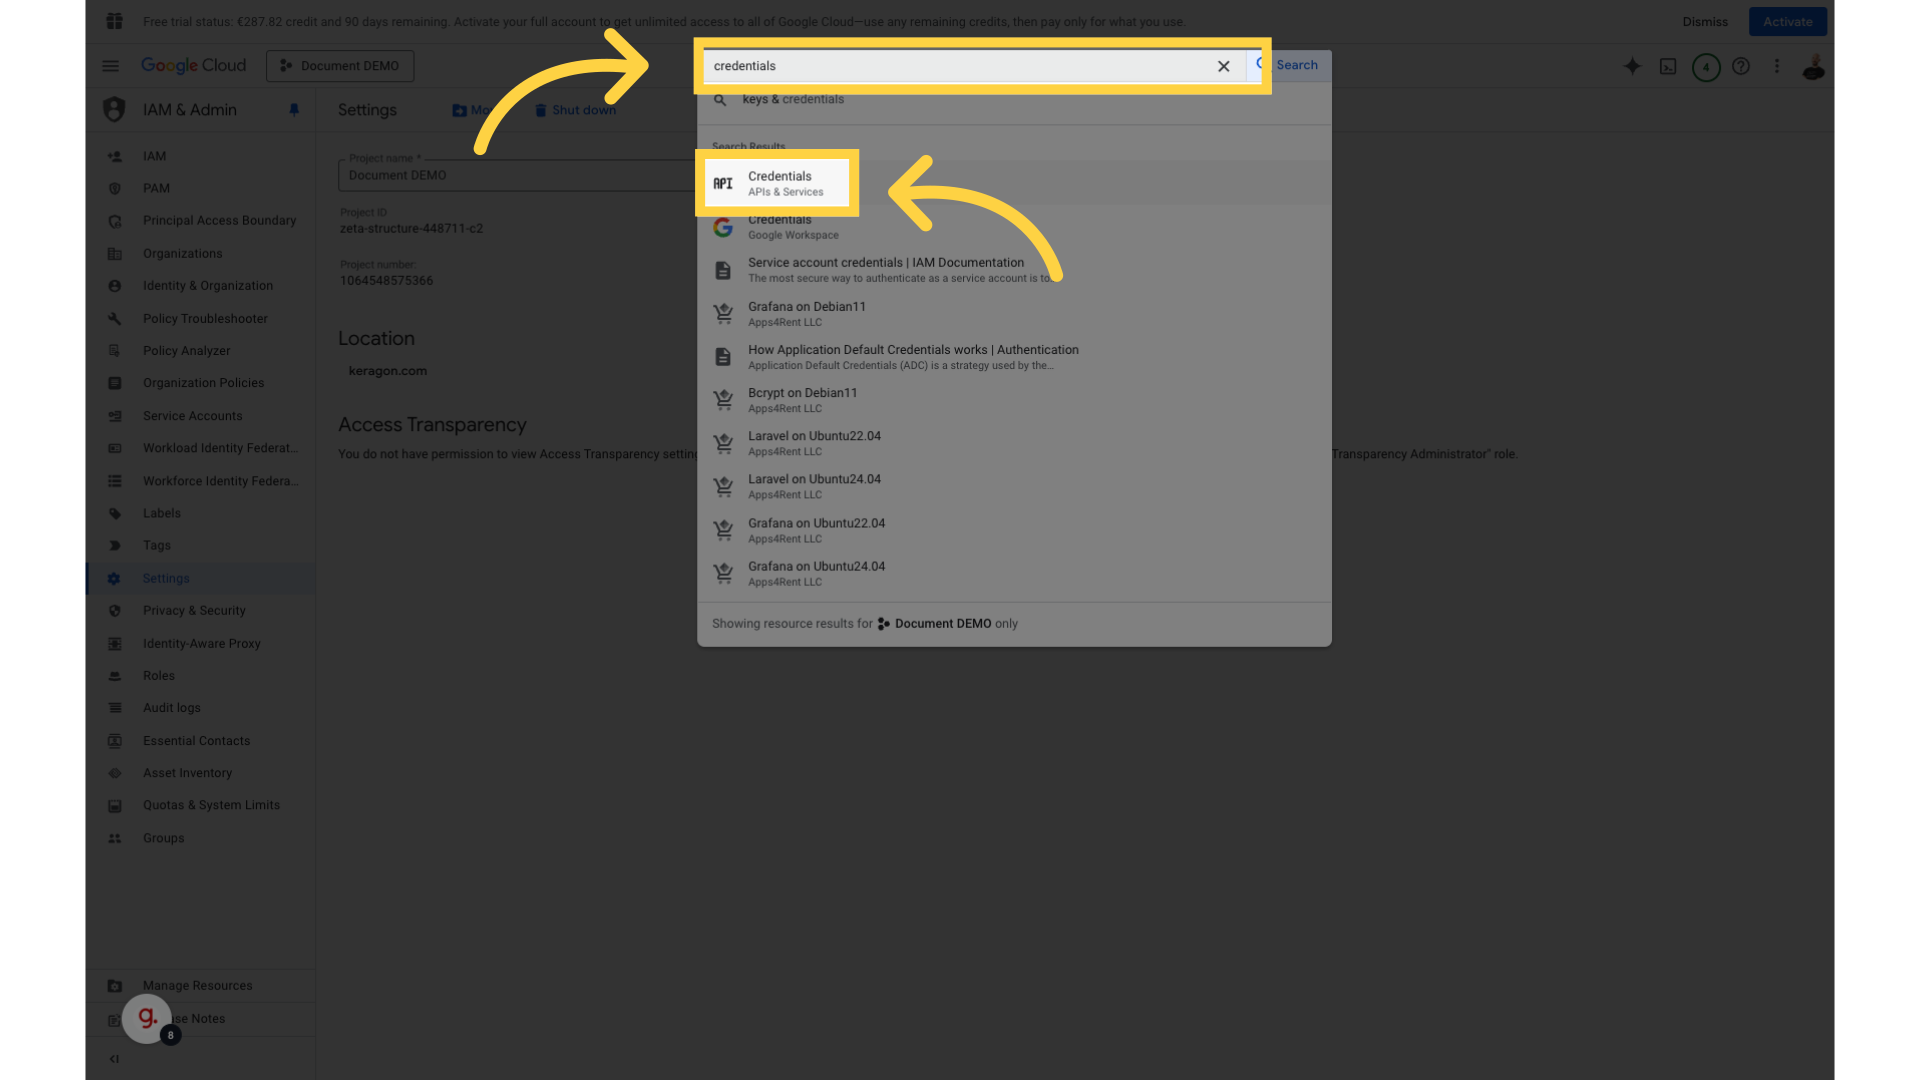Open the Gemini sparkle assistant icon
Viewport: 1920px width, 1080px height.
coord(1632,66)
